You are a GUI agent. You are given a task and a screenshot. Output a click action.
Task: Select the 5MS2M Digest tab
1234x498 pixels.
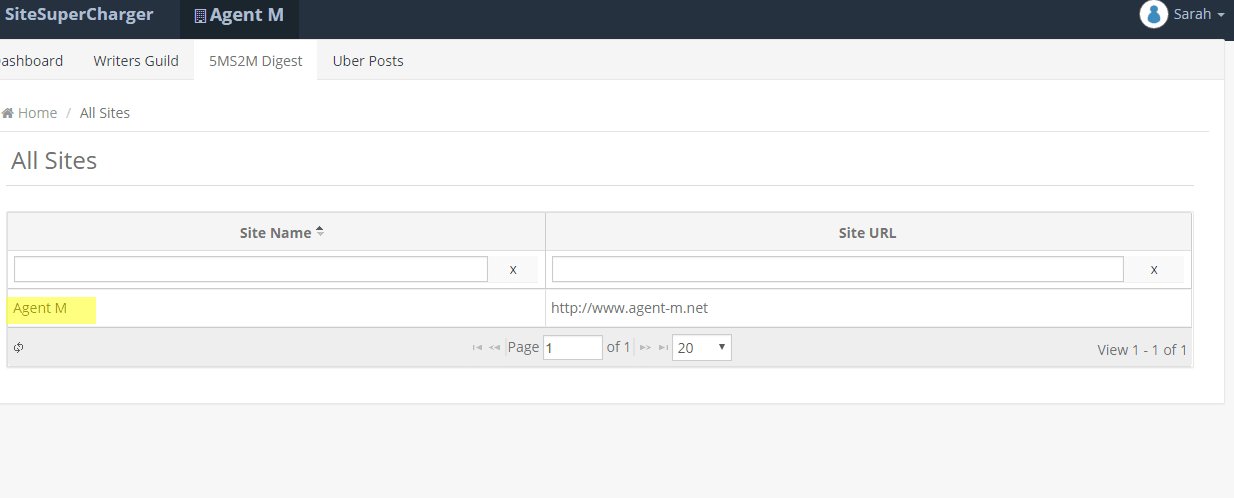[255, 61]
